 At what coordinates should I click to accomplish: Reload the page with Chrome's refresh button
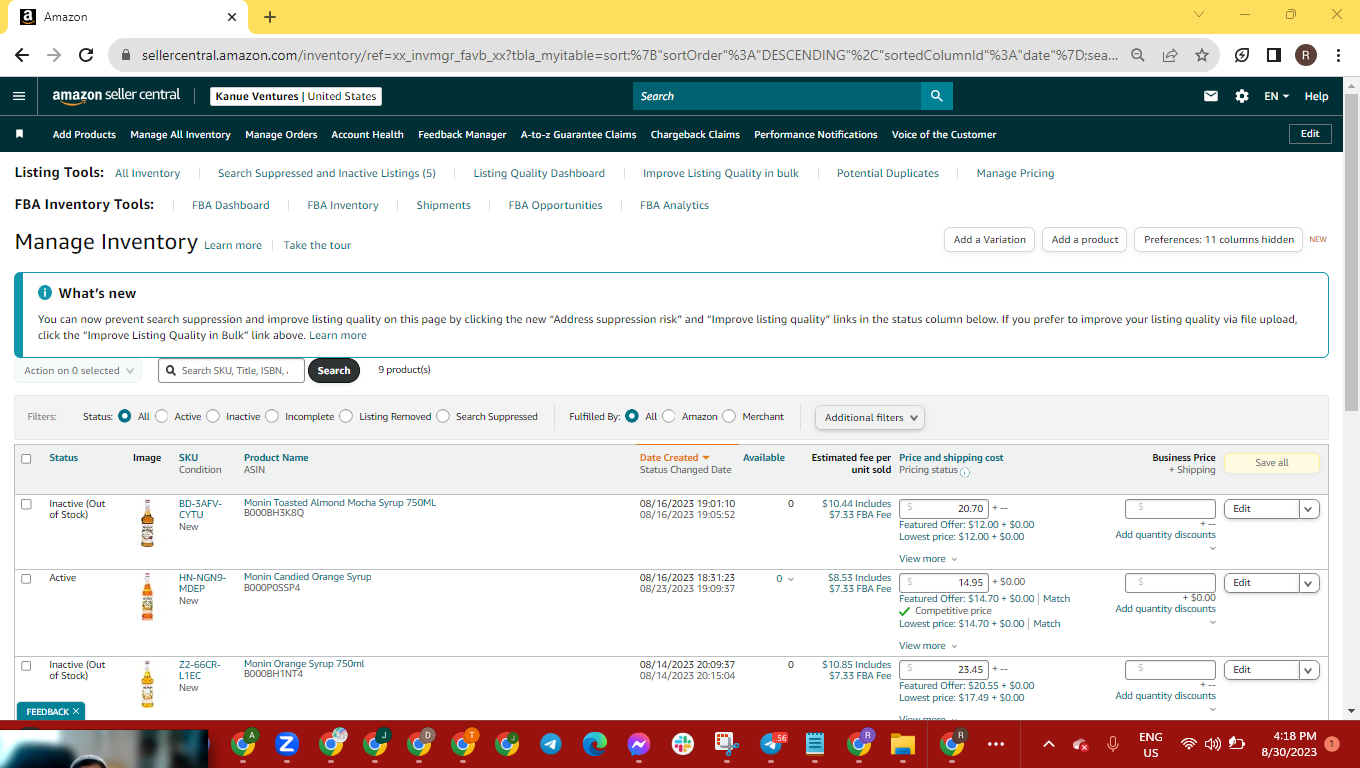pos(86,55)
